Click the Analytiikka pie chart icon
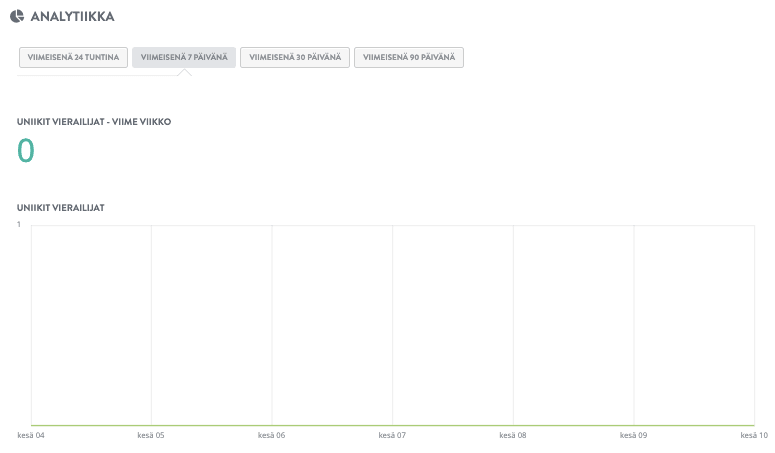The height and width of the screenshot is (453, 775). tap(17, 16)
